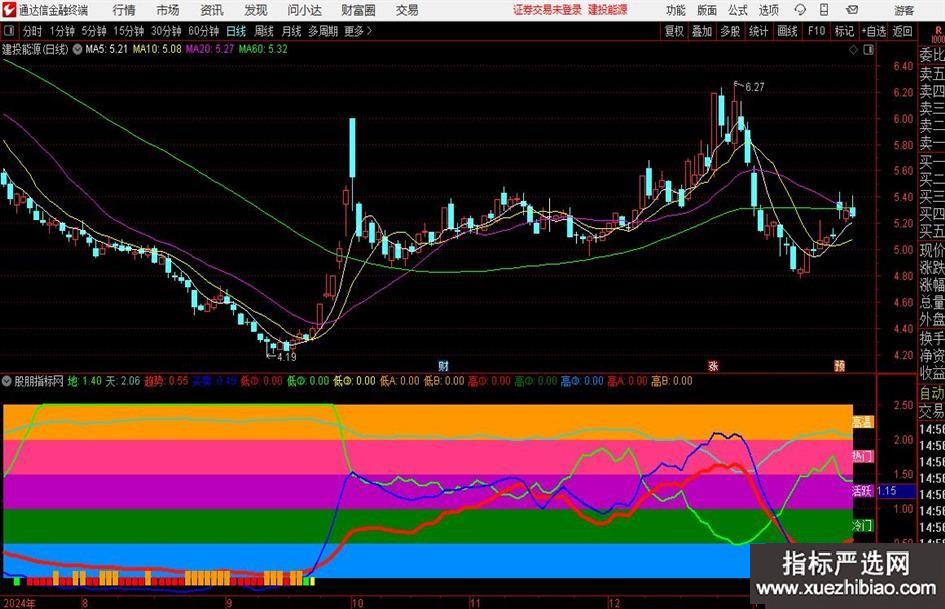The width and height of the screenshot is (945, 609).
Task: Open the F10 company info button
Action: pos(816,31)
